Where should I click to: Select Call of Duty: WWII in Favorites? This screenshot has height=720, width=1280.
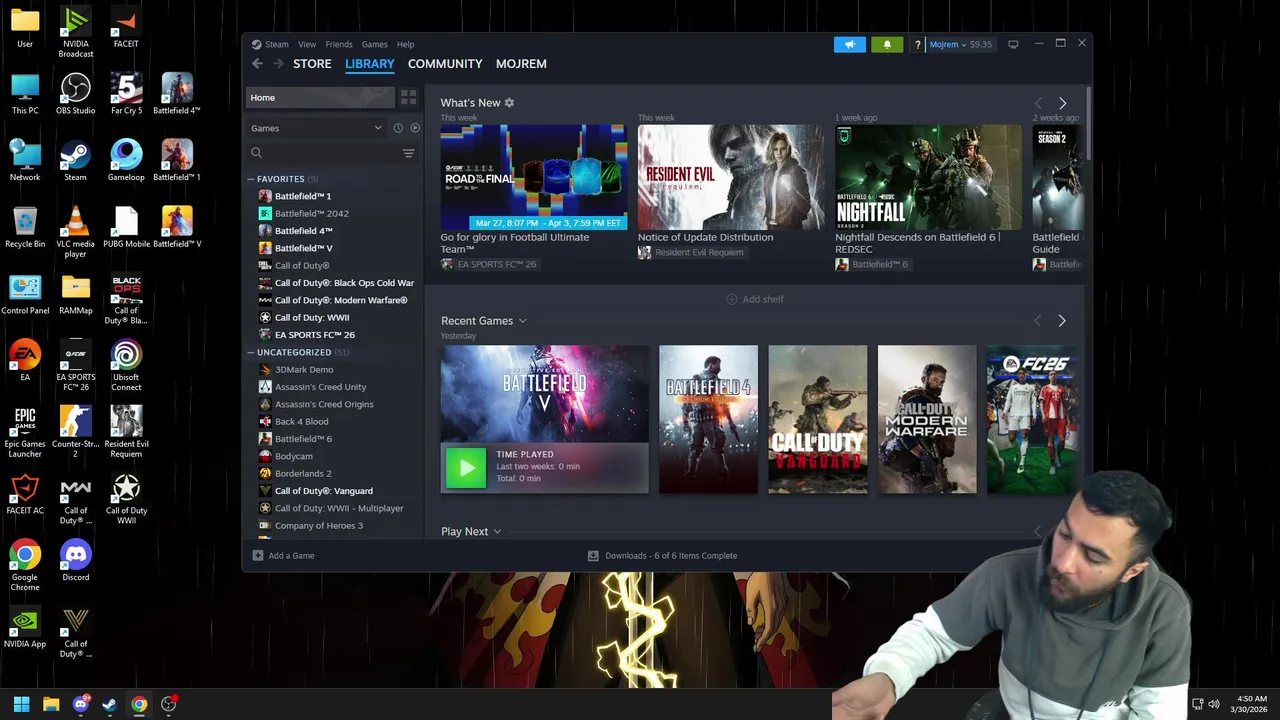pos(312,317)
